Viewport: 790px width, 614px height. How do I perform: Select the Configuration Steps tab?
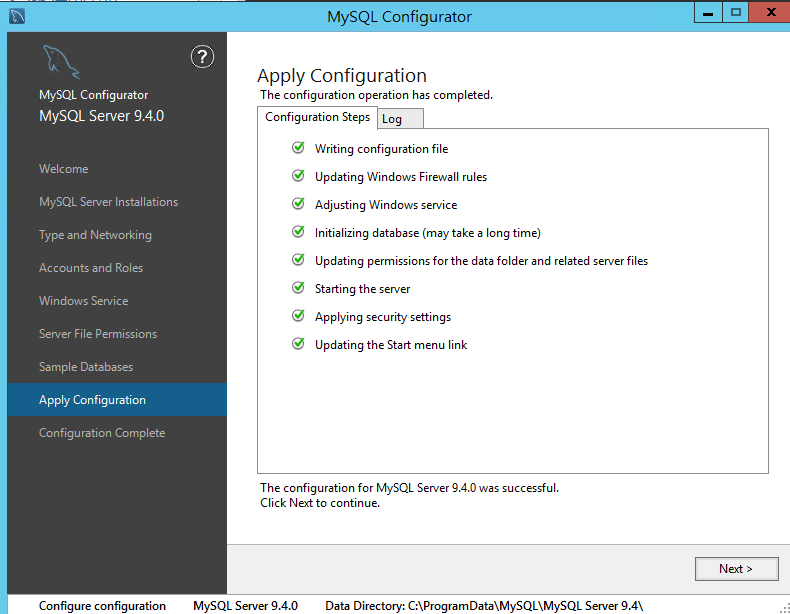pyautogui.click(x=317, y=117)
